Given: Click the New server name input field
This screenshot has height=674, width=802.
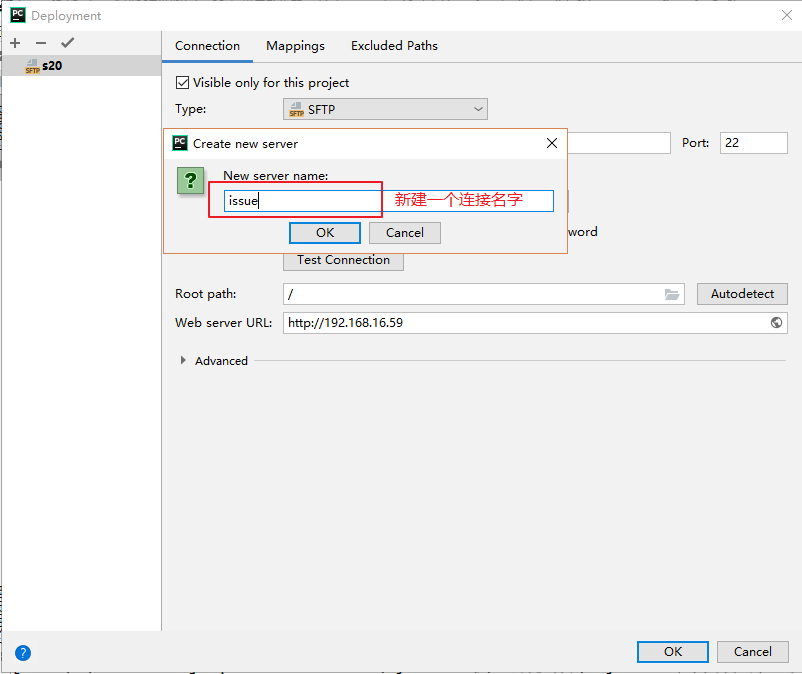Looking at the screenshot, I should [x=389, y=200].
